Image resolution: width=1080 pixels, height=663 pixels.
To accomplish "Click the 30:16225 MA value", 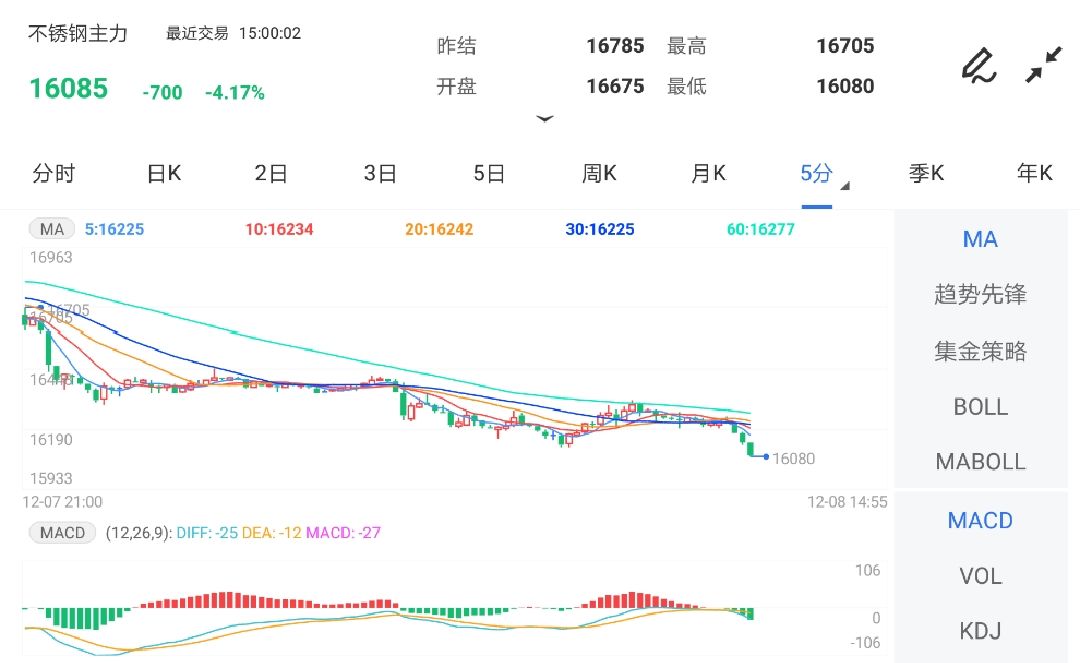I will 600,229.
